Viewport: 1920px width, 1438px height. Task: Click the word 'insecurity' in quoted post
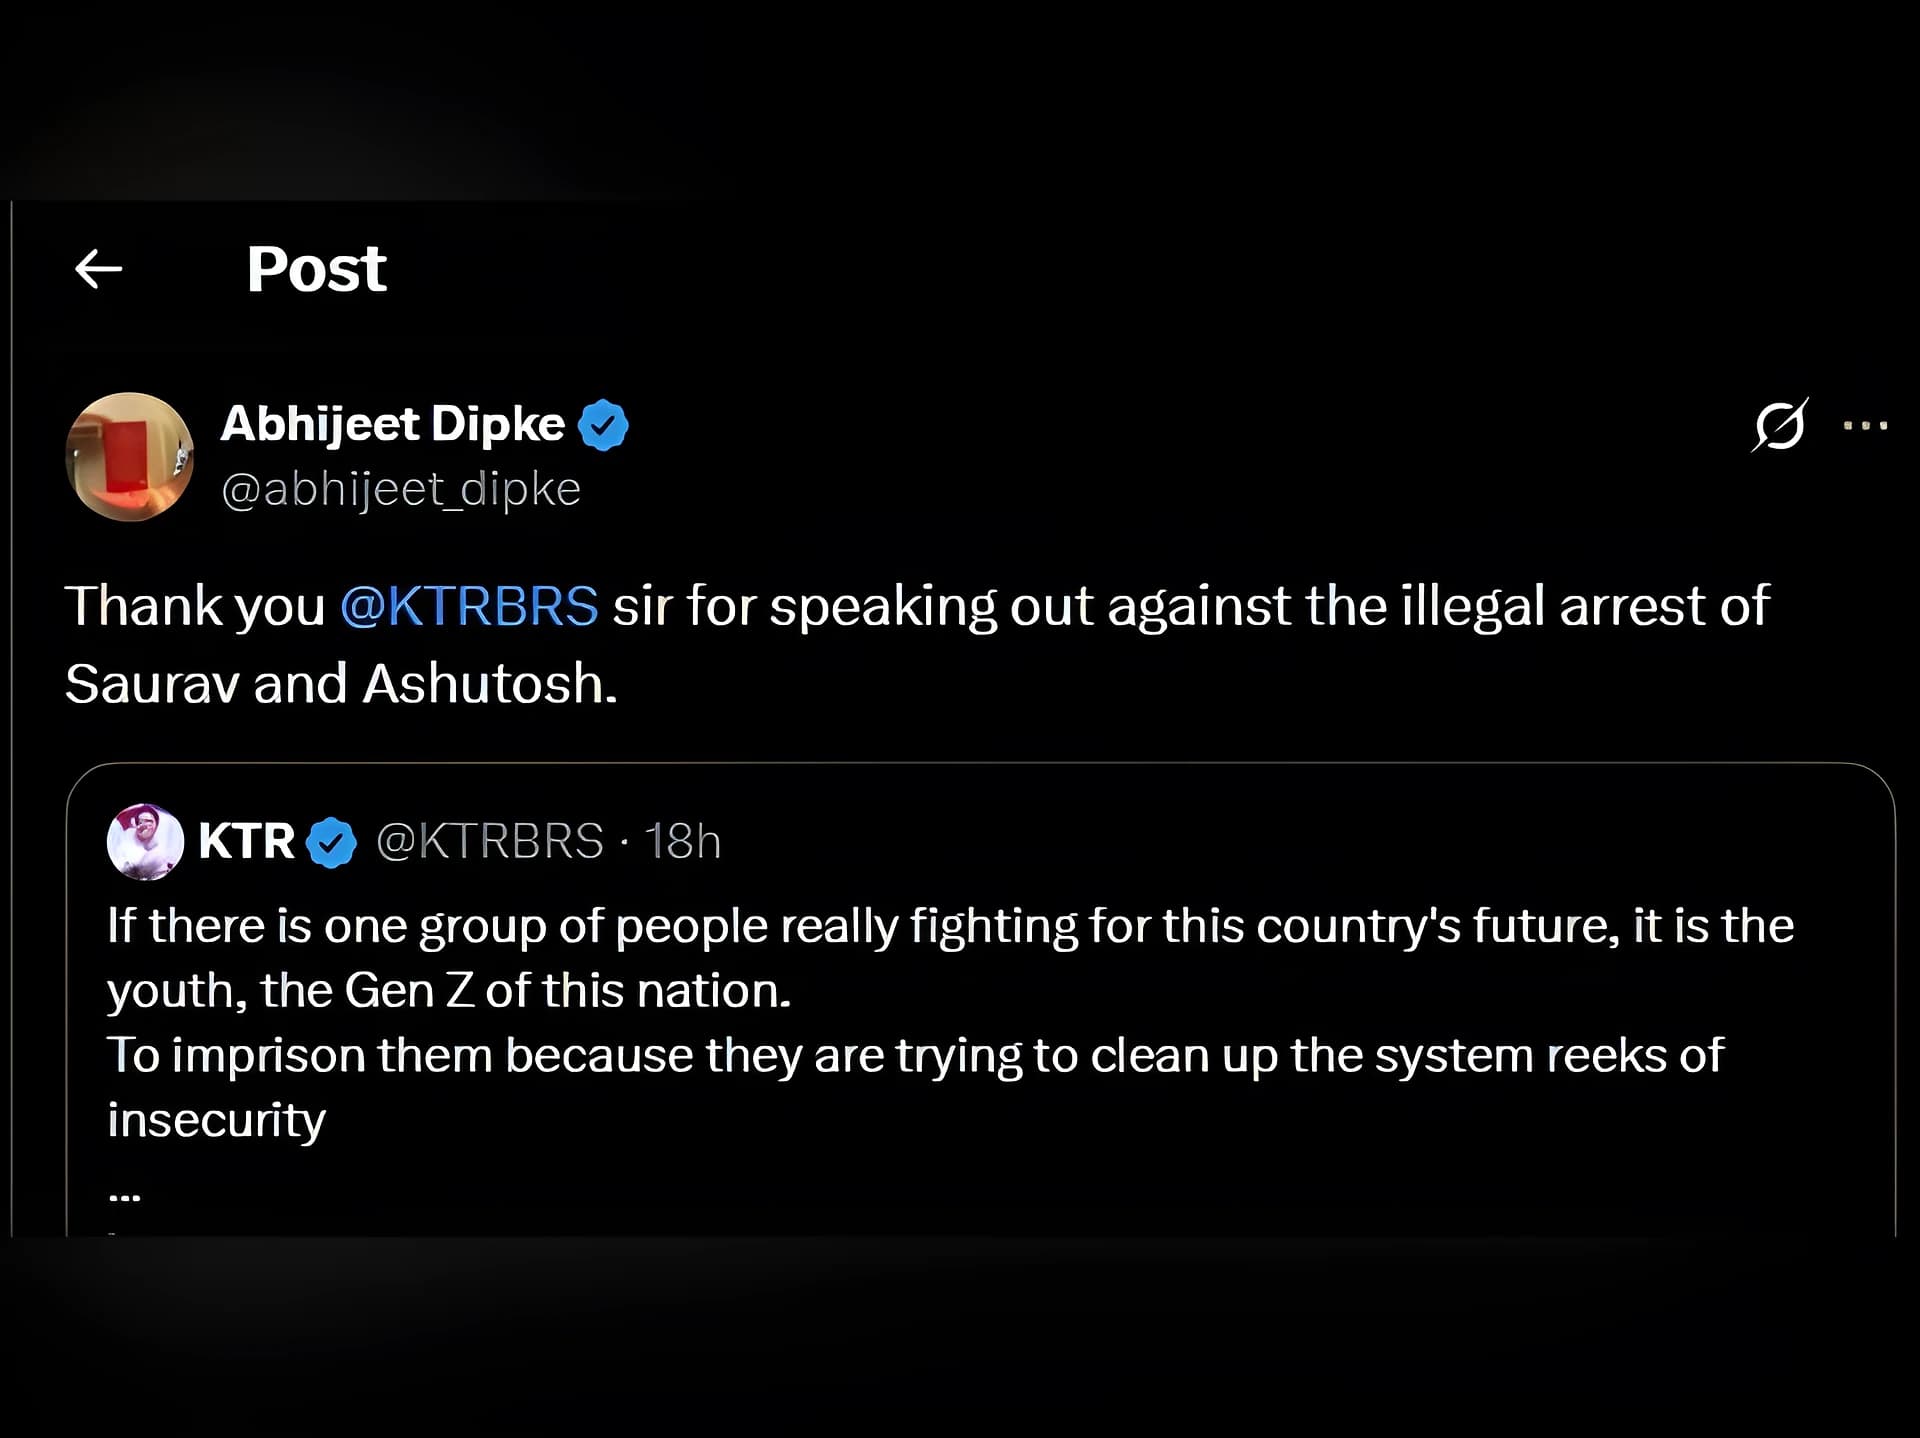click(x=217, y=1121)
